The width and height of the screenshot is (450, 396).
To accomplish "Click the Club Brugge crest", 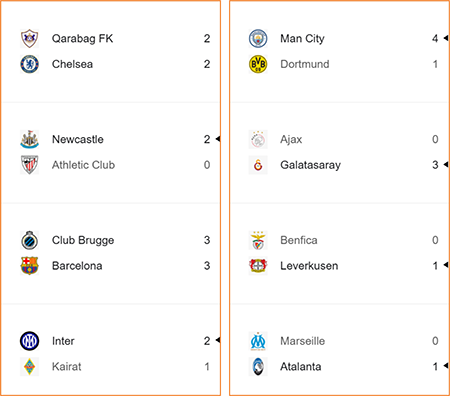I will point(29,240).
